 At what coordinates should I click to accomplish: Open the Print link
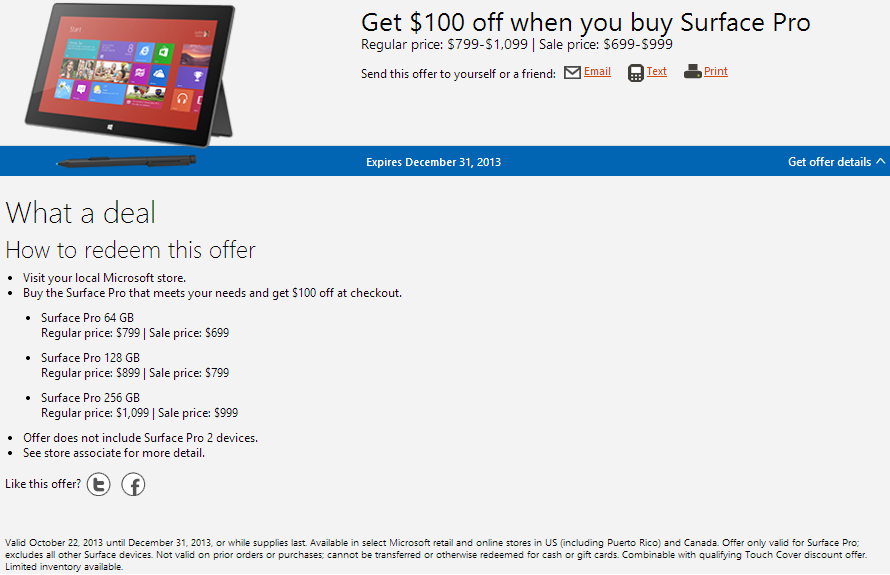click(716, 72)
